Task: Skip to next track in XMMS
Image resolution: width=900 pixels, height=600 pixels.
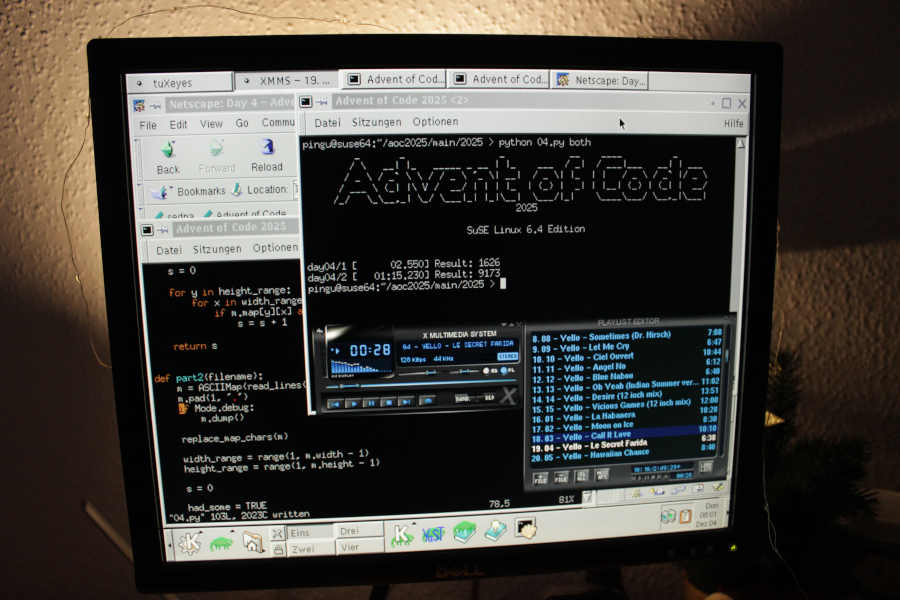Action: point(407,402)
